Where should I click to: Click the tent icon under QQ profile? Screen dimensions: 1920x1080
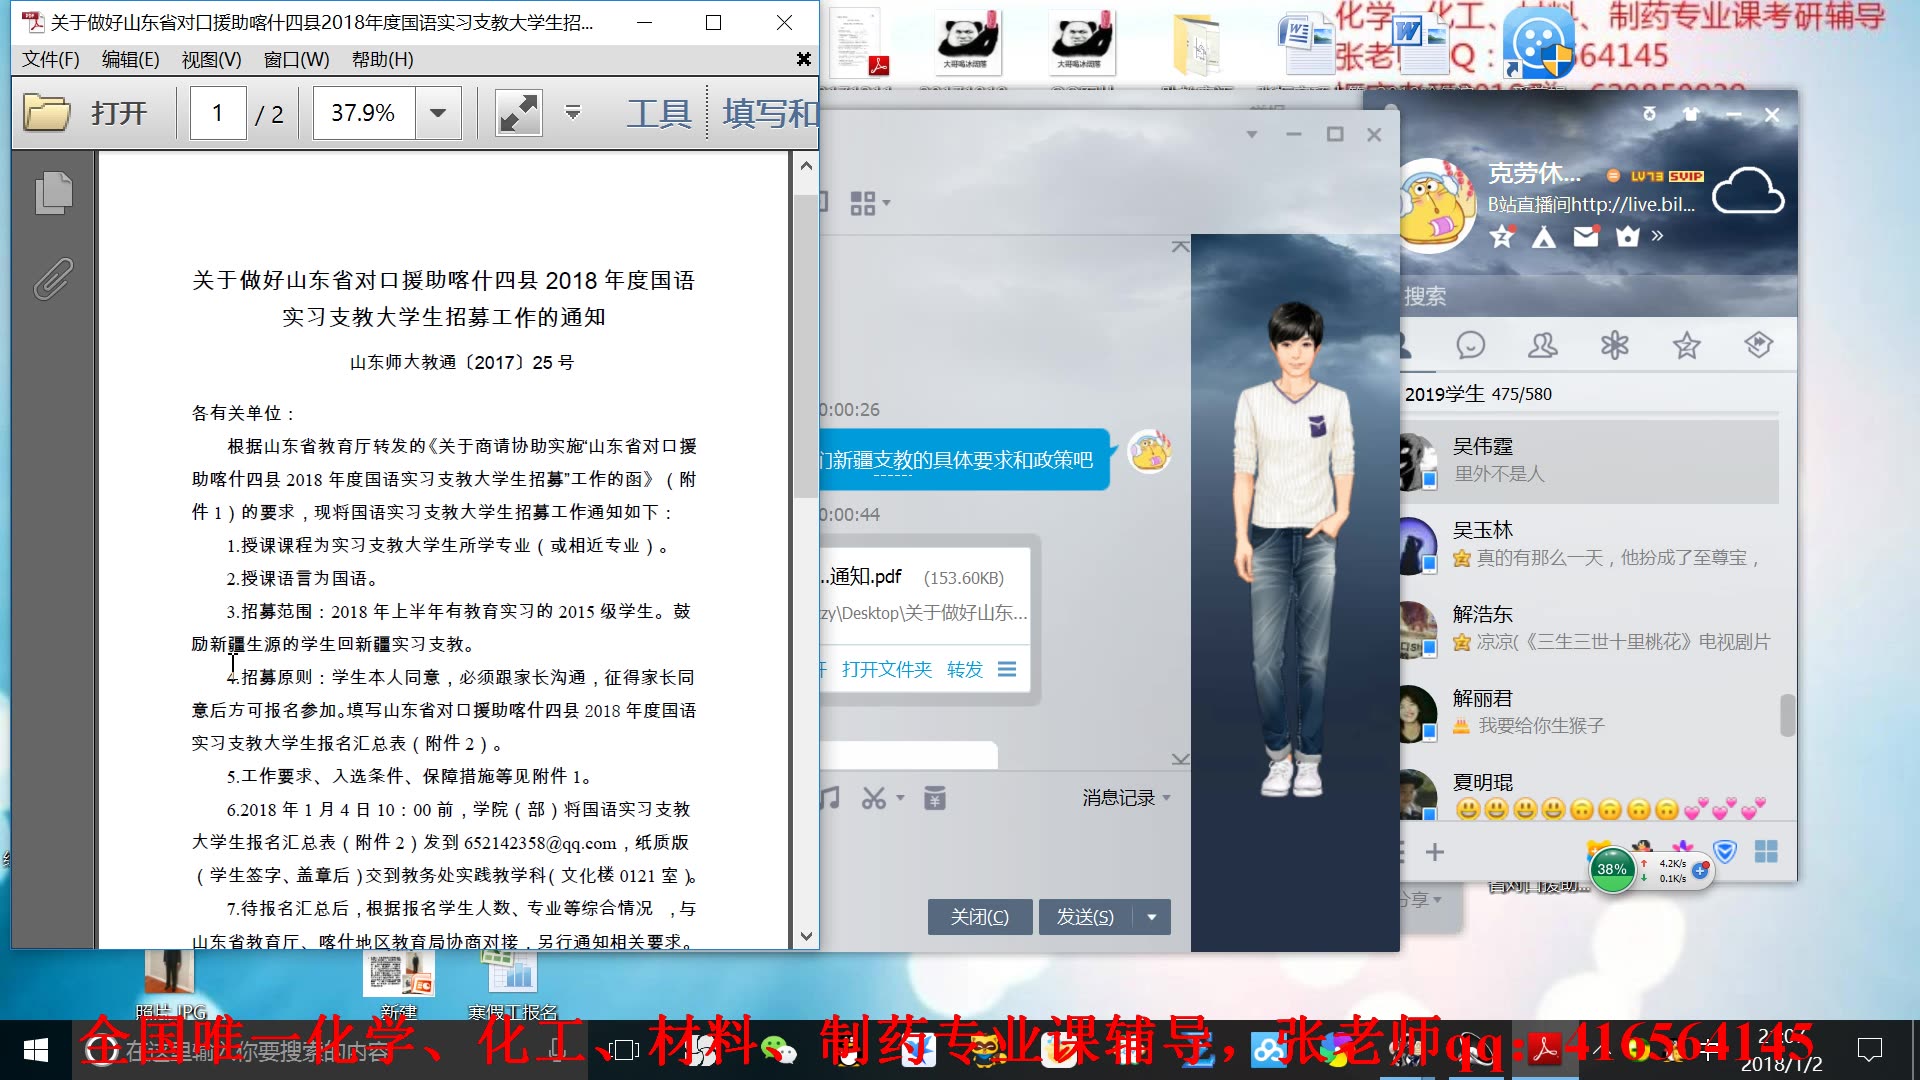(1544, 237)
